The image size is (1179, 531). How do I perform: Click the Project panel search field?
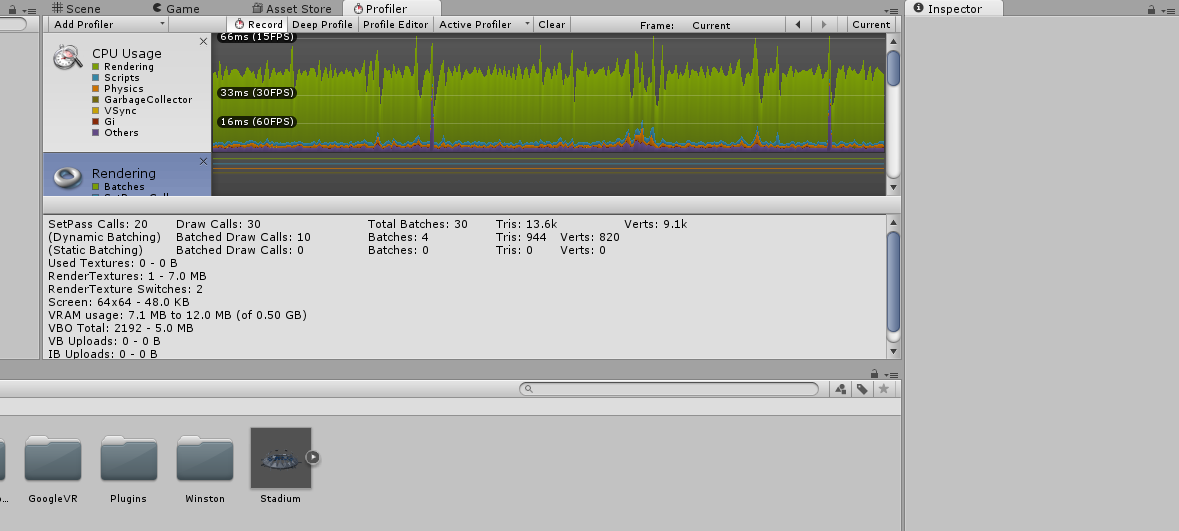click(668, 389)
